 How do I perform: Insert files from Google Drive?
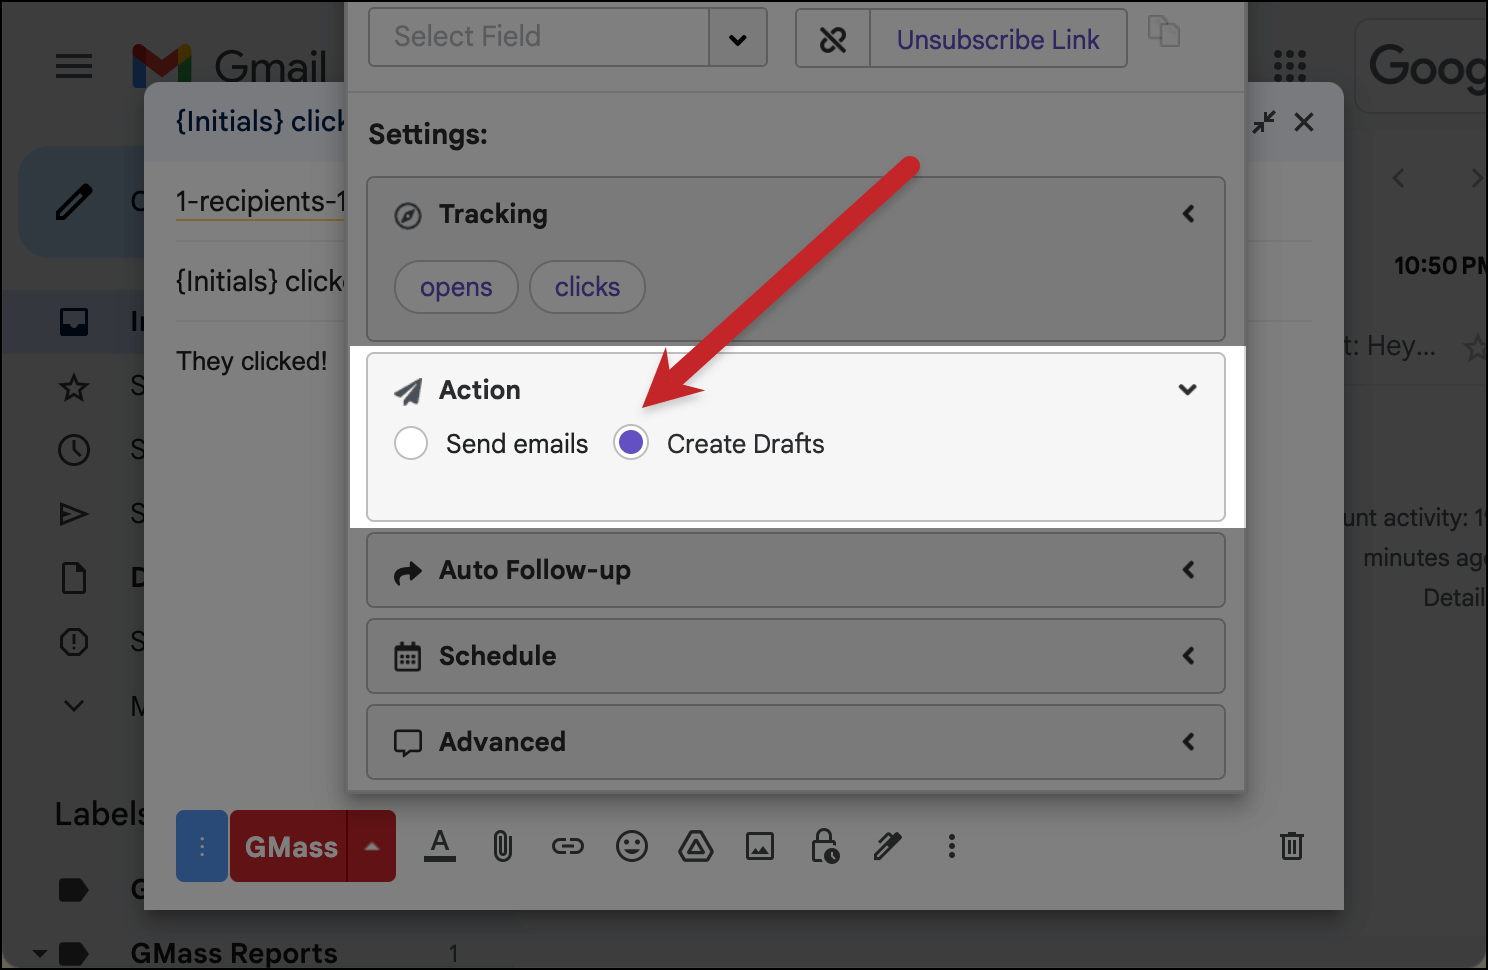696,847
